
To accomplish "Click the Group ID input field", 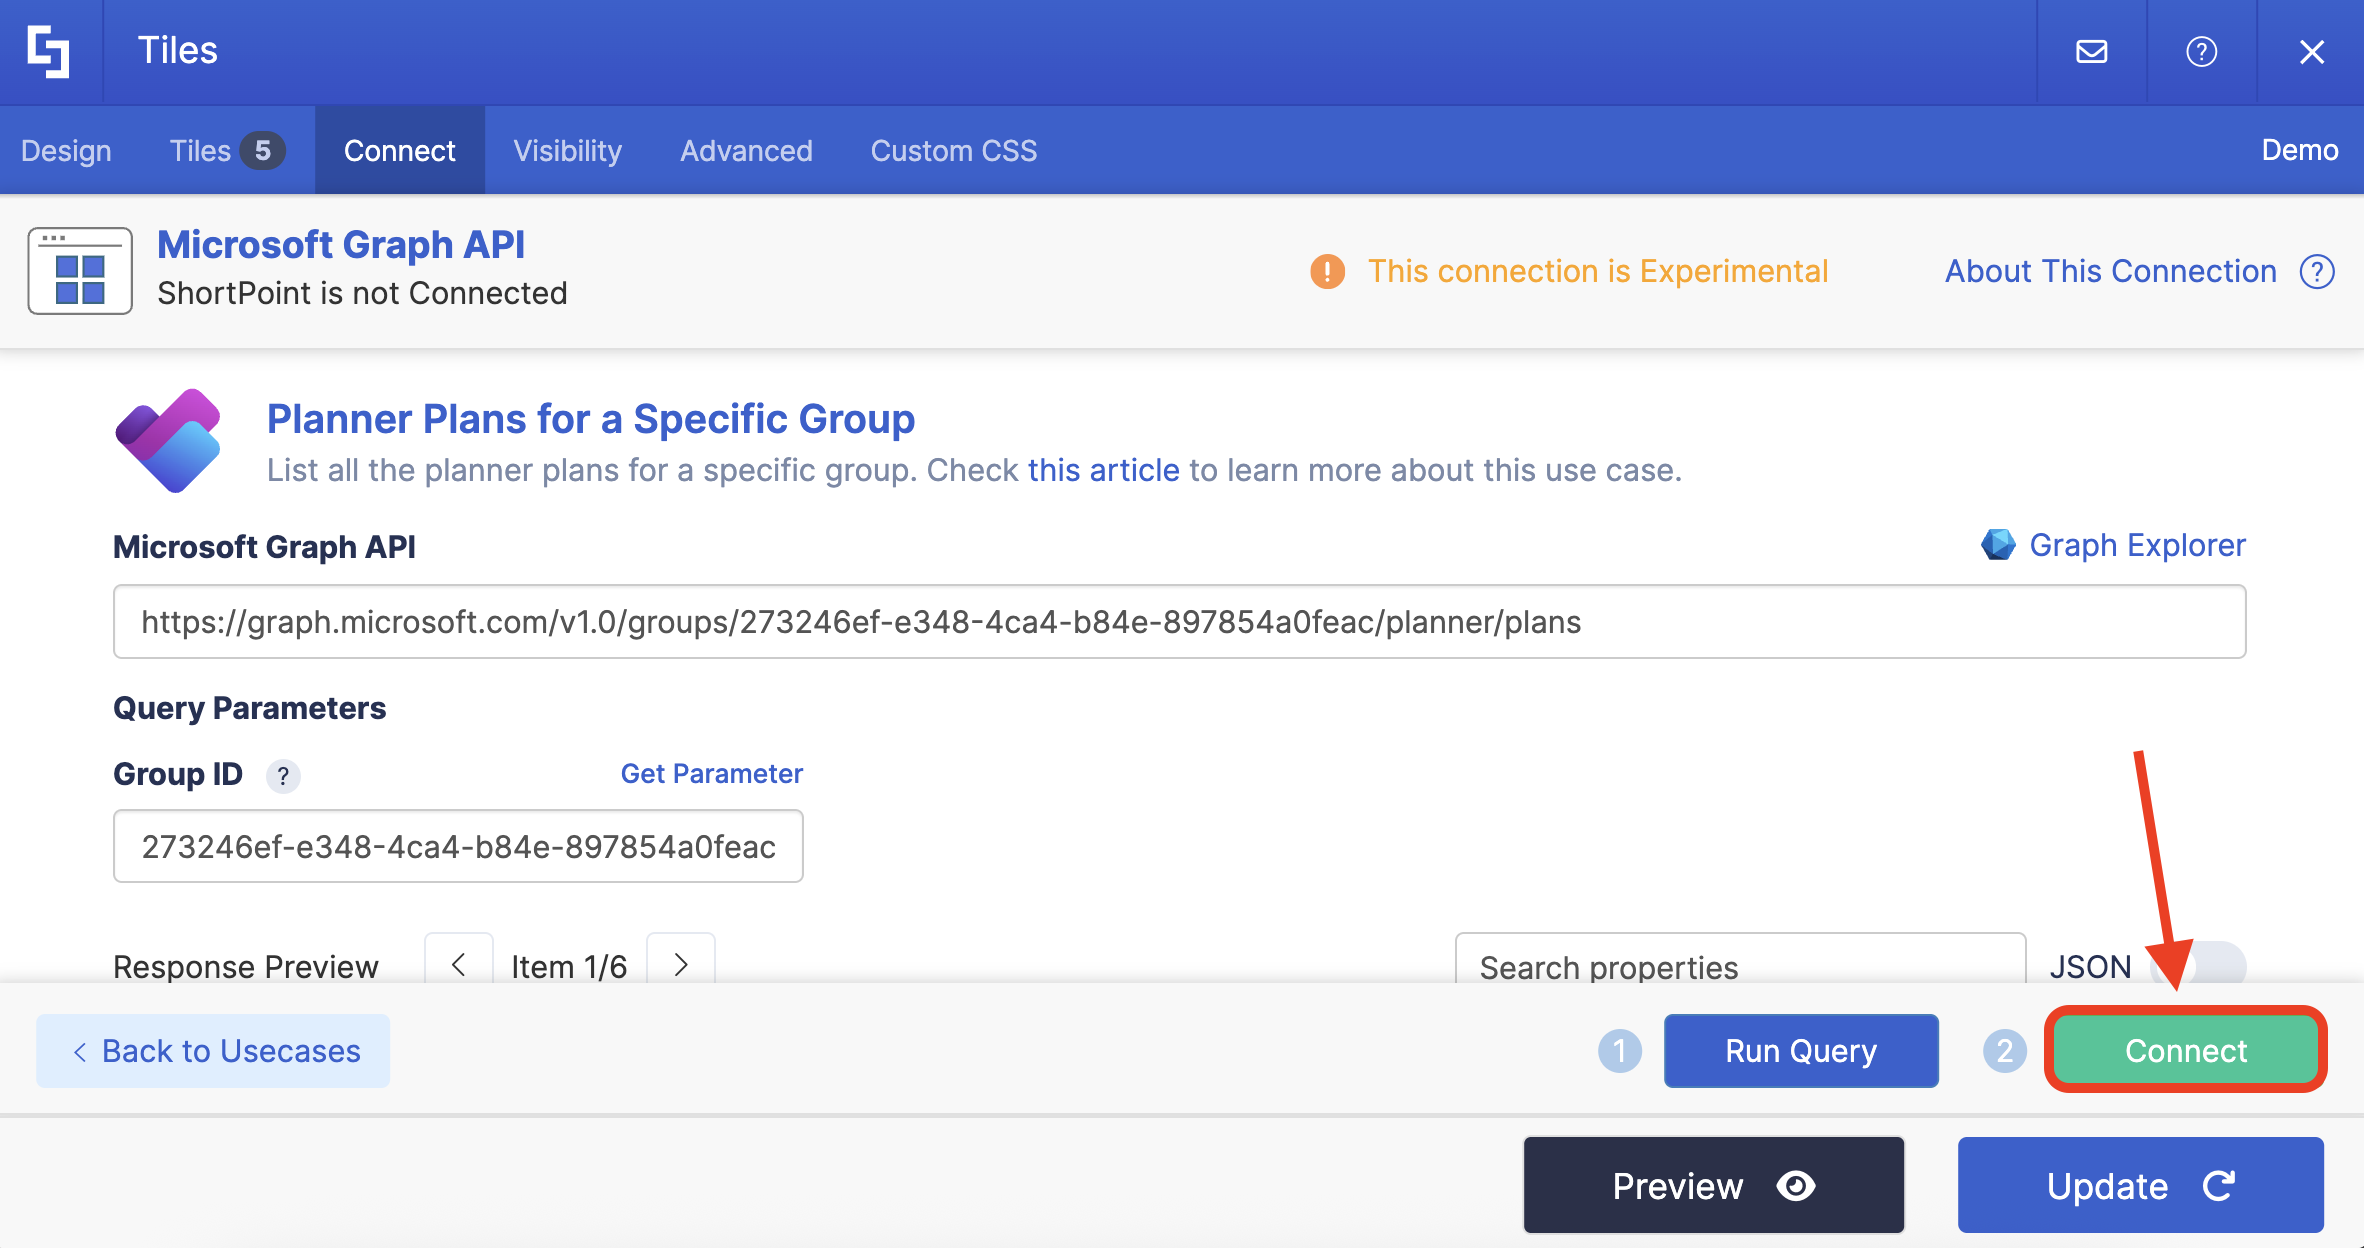I will point(458,847).
